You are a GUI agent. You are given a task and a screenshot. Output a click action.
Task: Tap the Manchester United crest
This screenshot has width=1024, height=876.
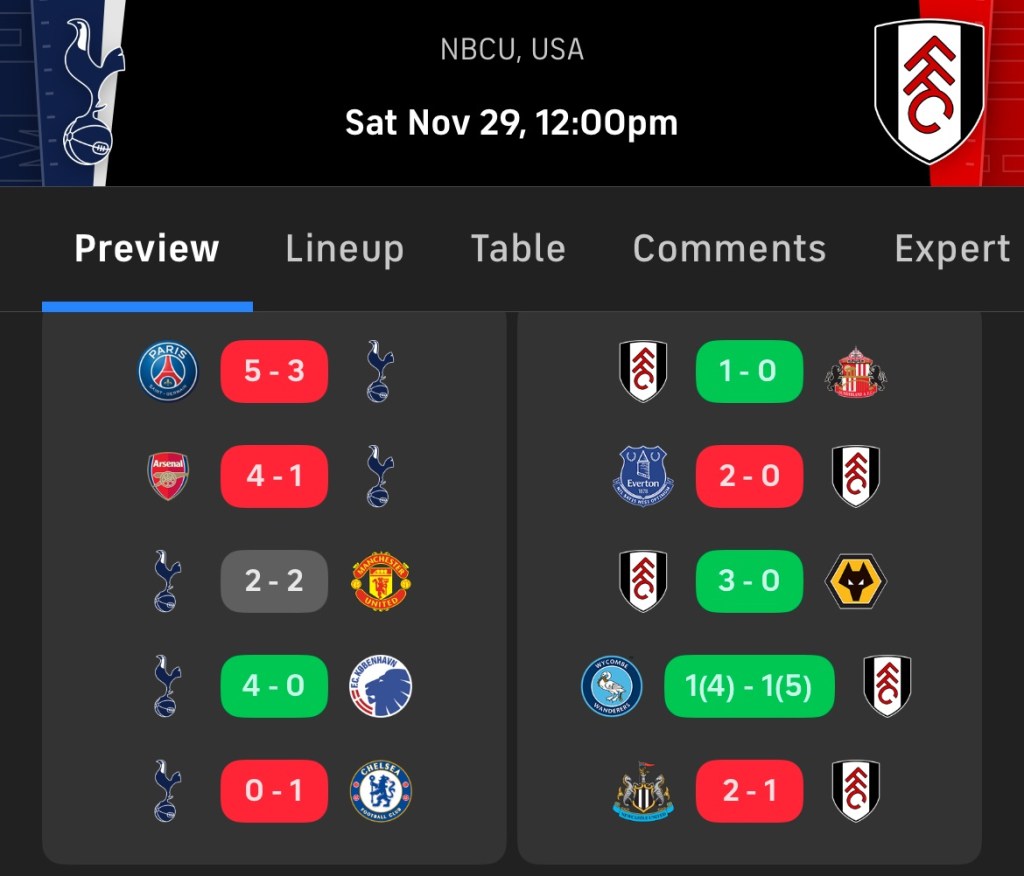(x=380, y=581)
